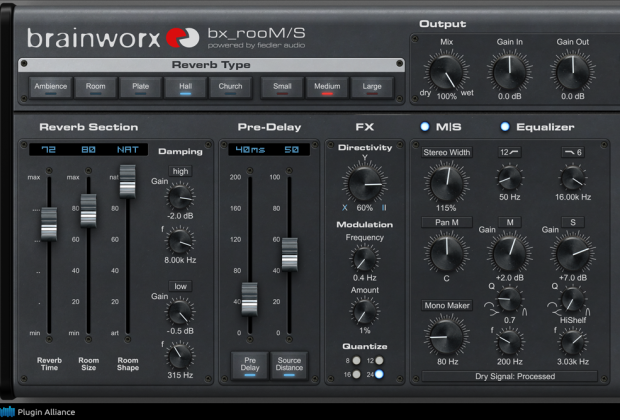The image size is (620, 420).
Task: Click the low damping 315 Hz frequency knob
Action: [x=180, y=356]
